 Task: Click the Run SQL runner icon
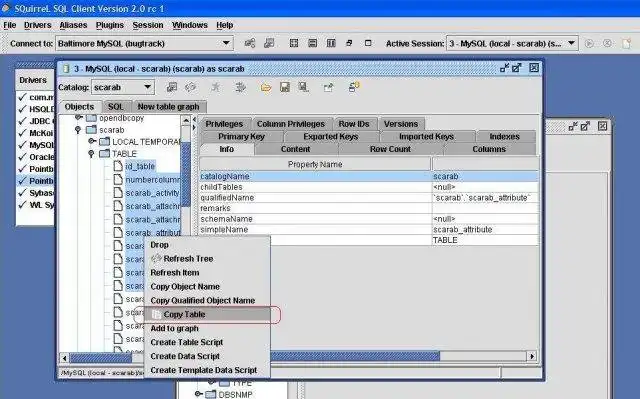[216, 87]
